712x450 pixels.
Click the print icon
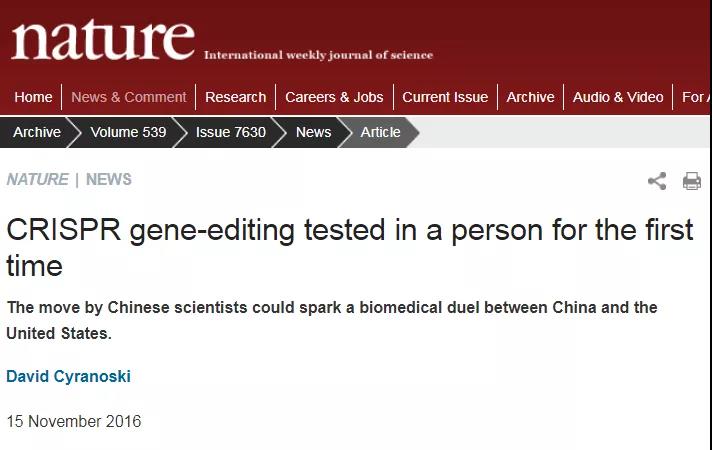pyautogui.click(x=692, y=181)
